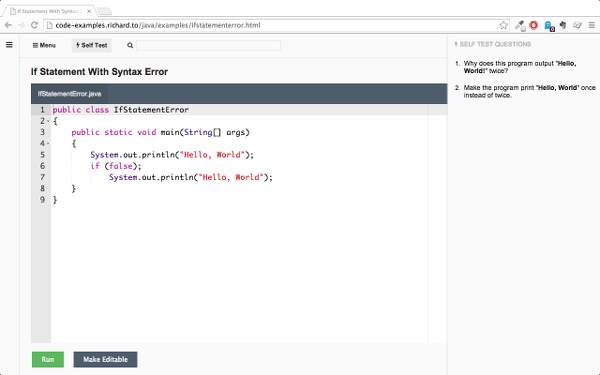Click the line 6 'if (false);' code
Screen dimensions: 600x375
tap(116, 166)
